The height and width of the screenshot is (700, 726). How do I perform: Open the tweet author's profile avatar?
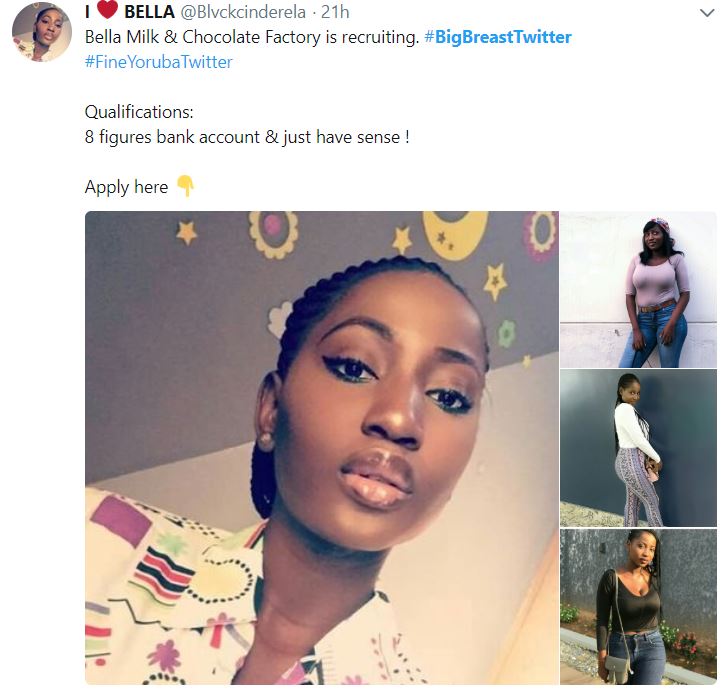tap(41, 32)
